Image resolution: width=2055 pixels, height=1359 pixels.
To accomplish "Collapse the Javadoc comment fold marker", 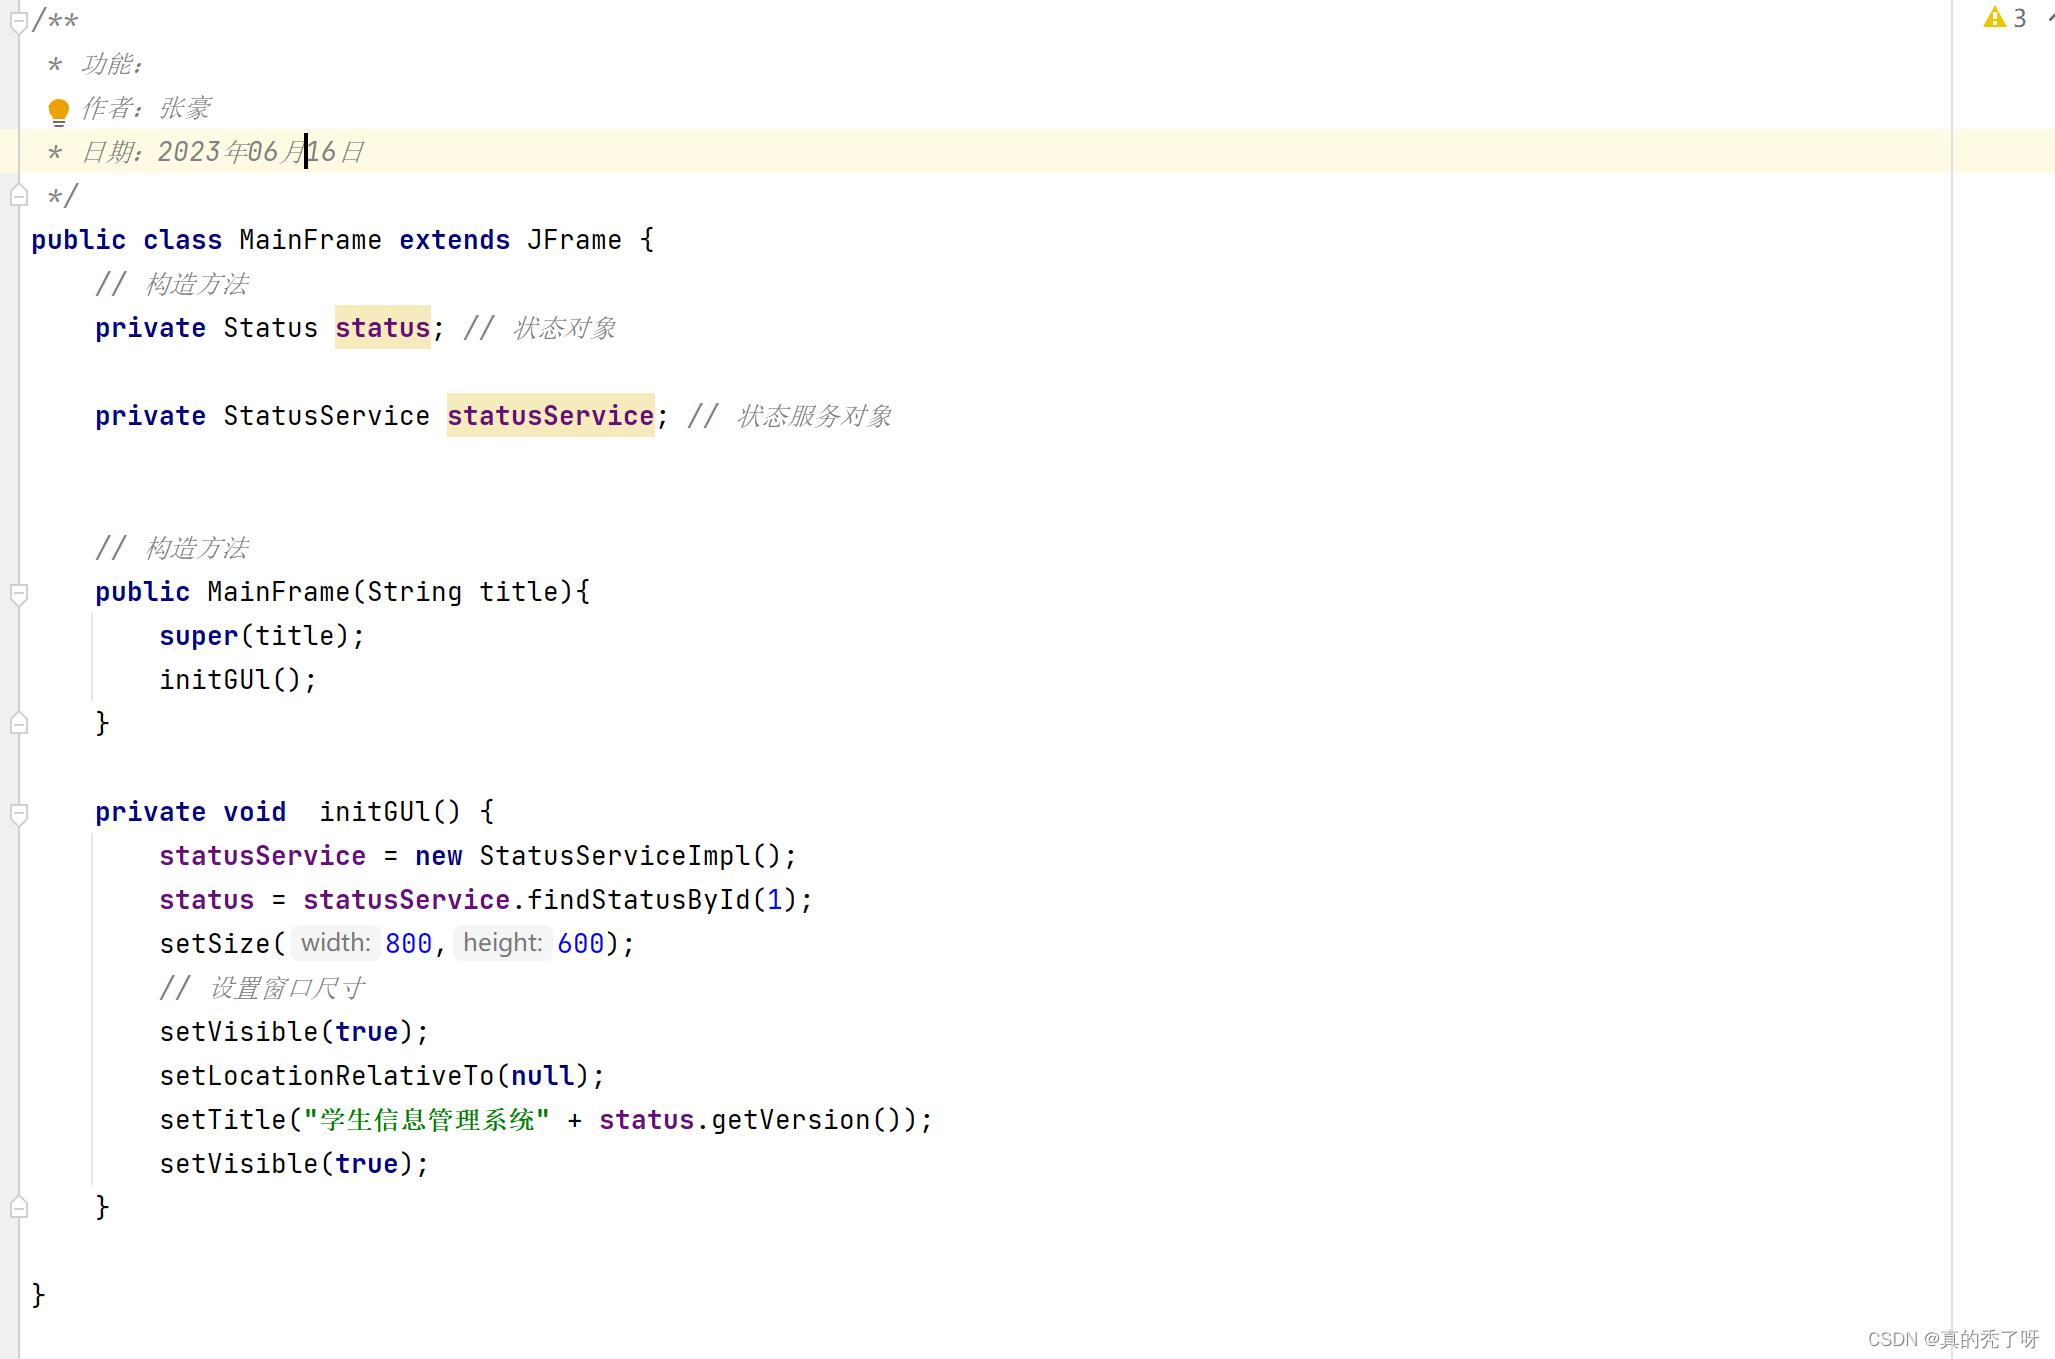I will (x=18, y=21).
